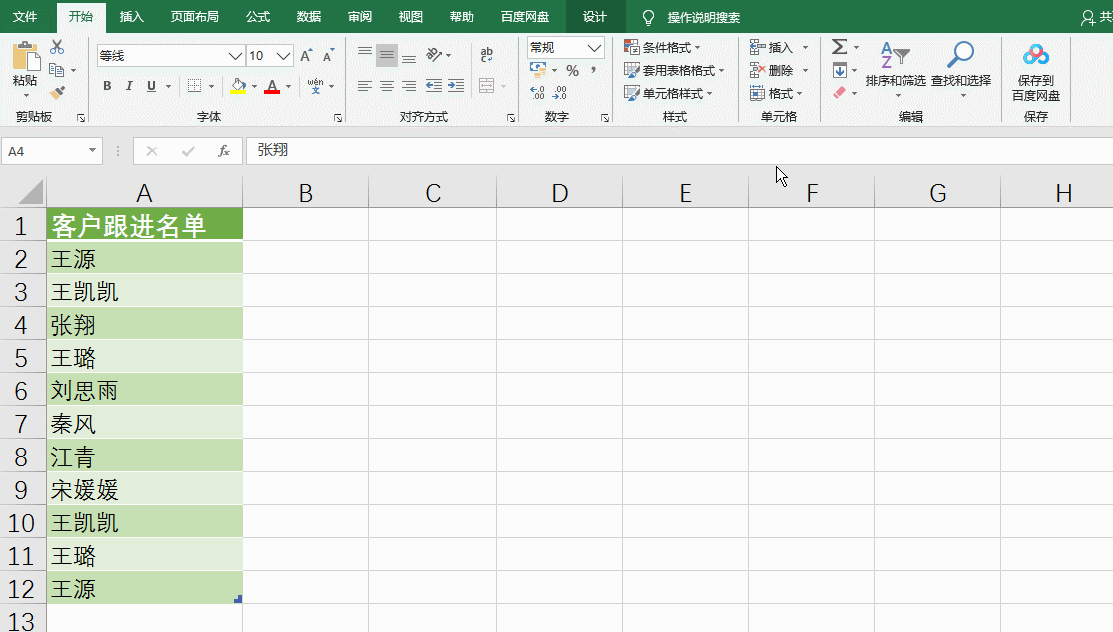Click 单元格样式 button
1113x632 pixels.
tap(663, 93)
